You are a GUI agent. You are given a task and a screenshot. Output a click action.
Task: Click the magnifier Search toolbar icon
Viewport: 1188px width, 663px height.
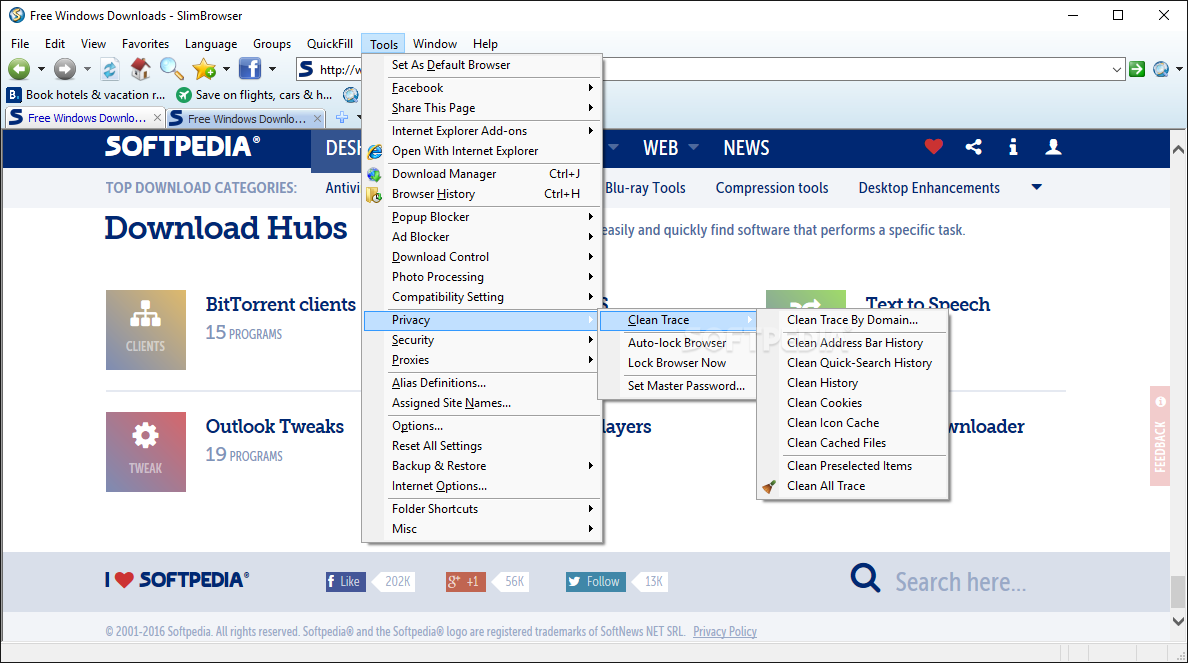(x=171, y=69)
